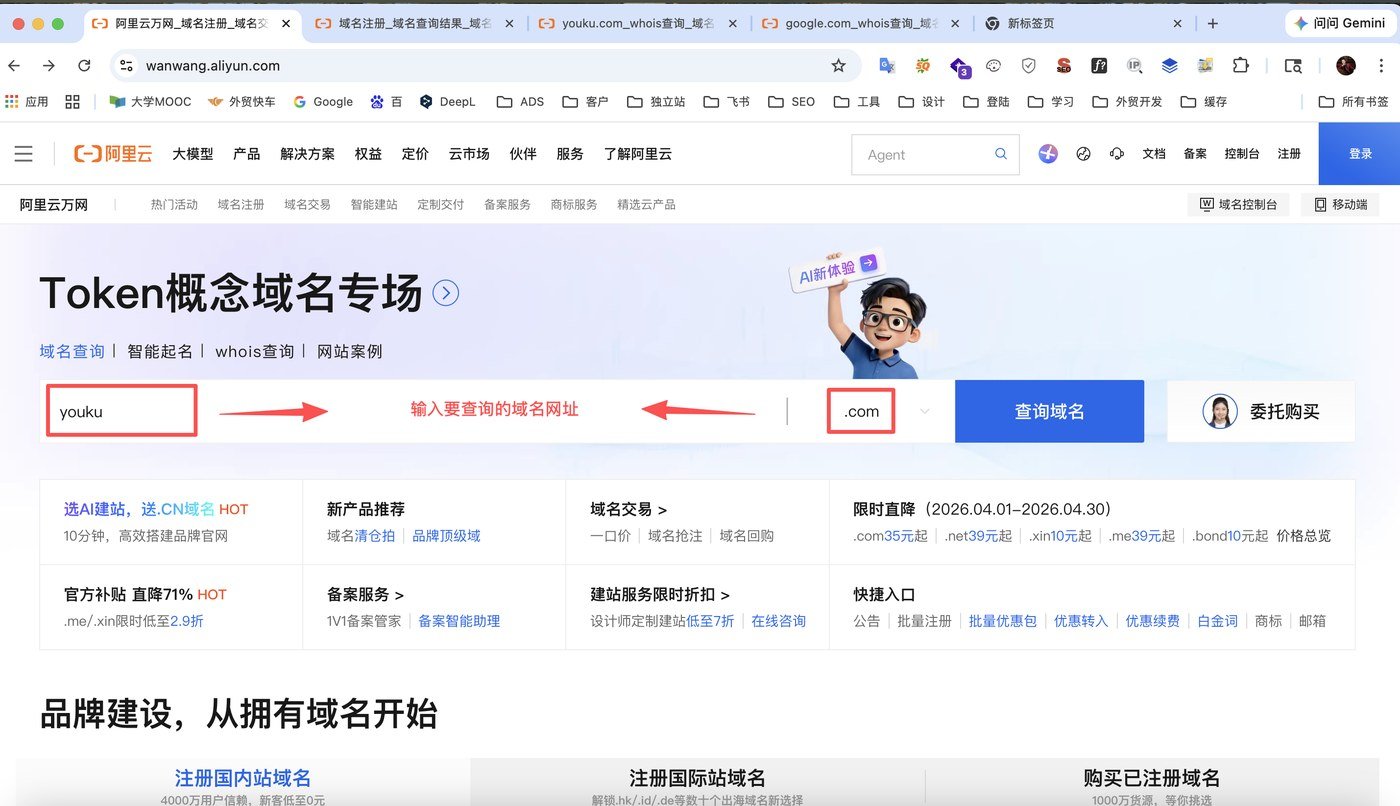The width and height of the screenshot is (1400, 806).
Task: Close the 新标签页 tab
Action: pyautogui.click(x=1176, y=23)
